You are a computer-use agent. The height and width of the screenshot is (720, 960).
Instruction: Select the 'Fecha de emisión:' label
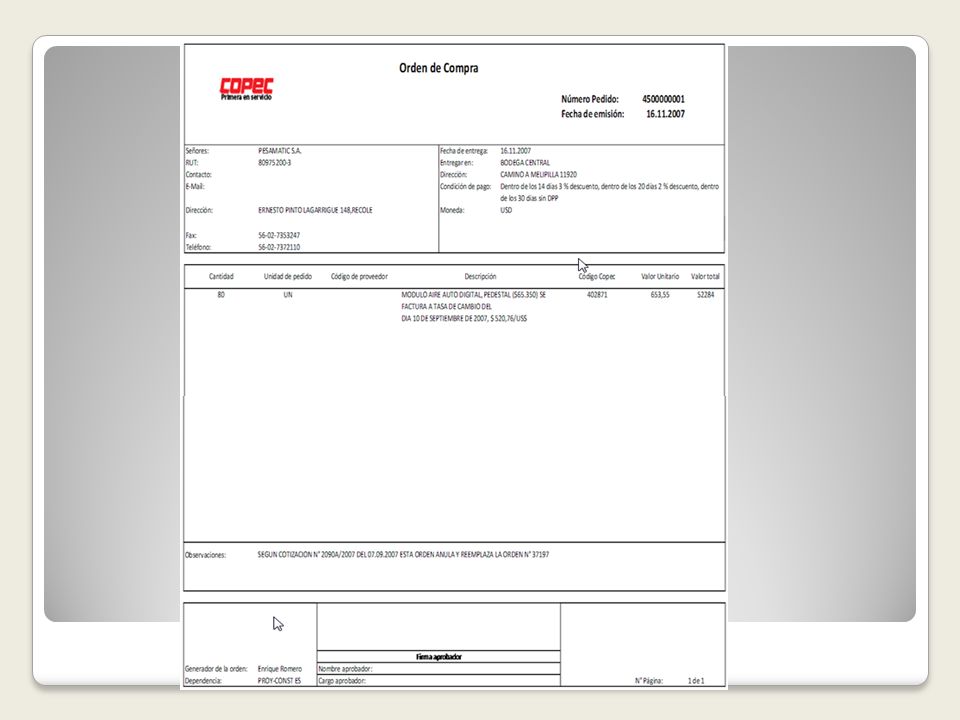592,114
